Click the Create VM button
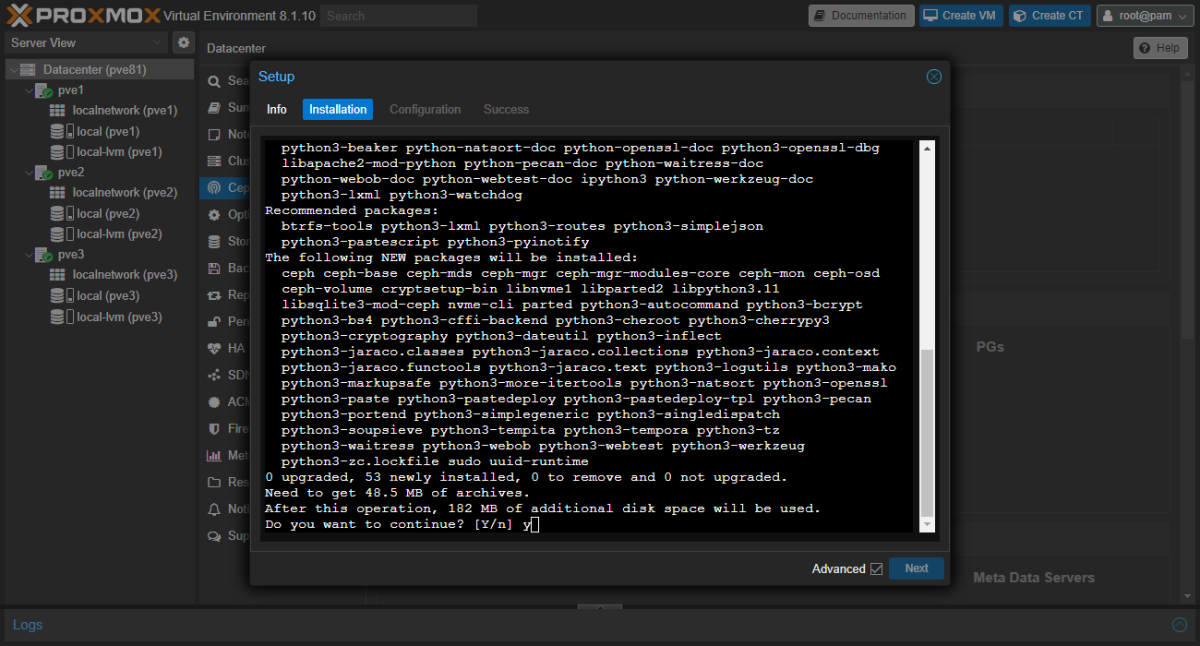The image size is (1200, 646). [961, 15]
